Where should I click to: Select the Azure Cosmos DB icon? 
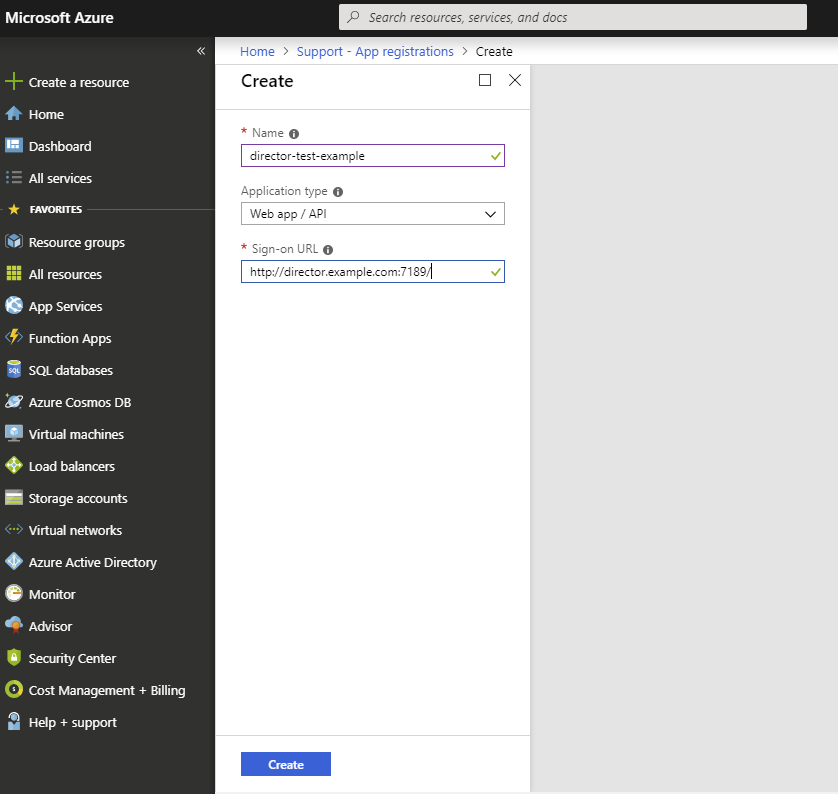point(14,402)
